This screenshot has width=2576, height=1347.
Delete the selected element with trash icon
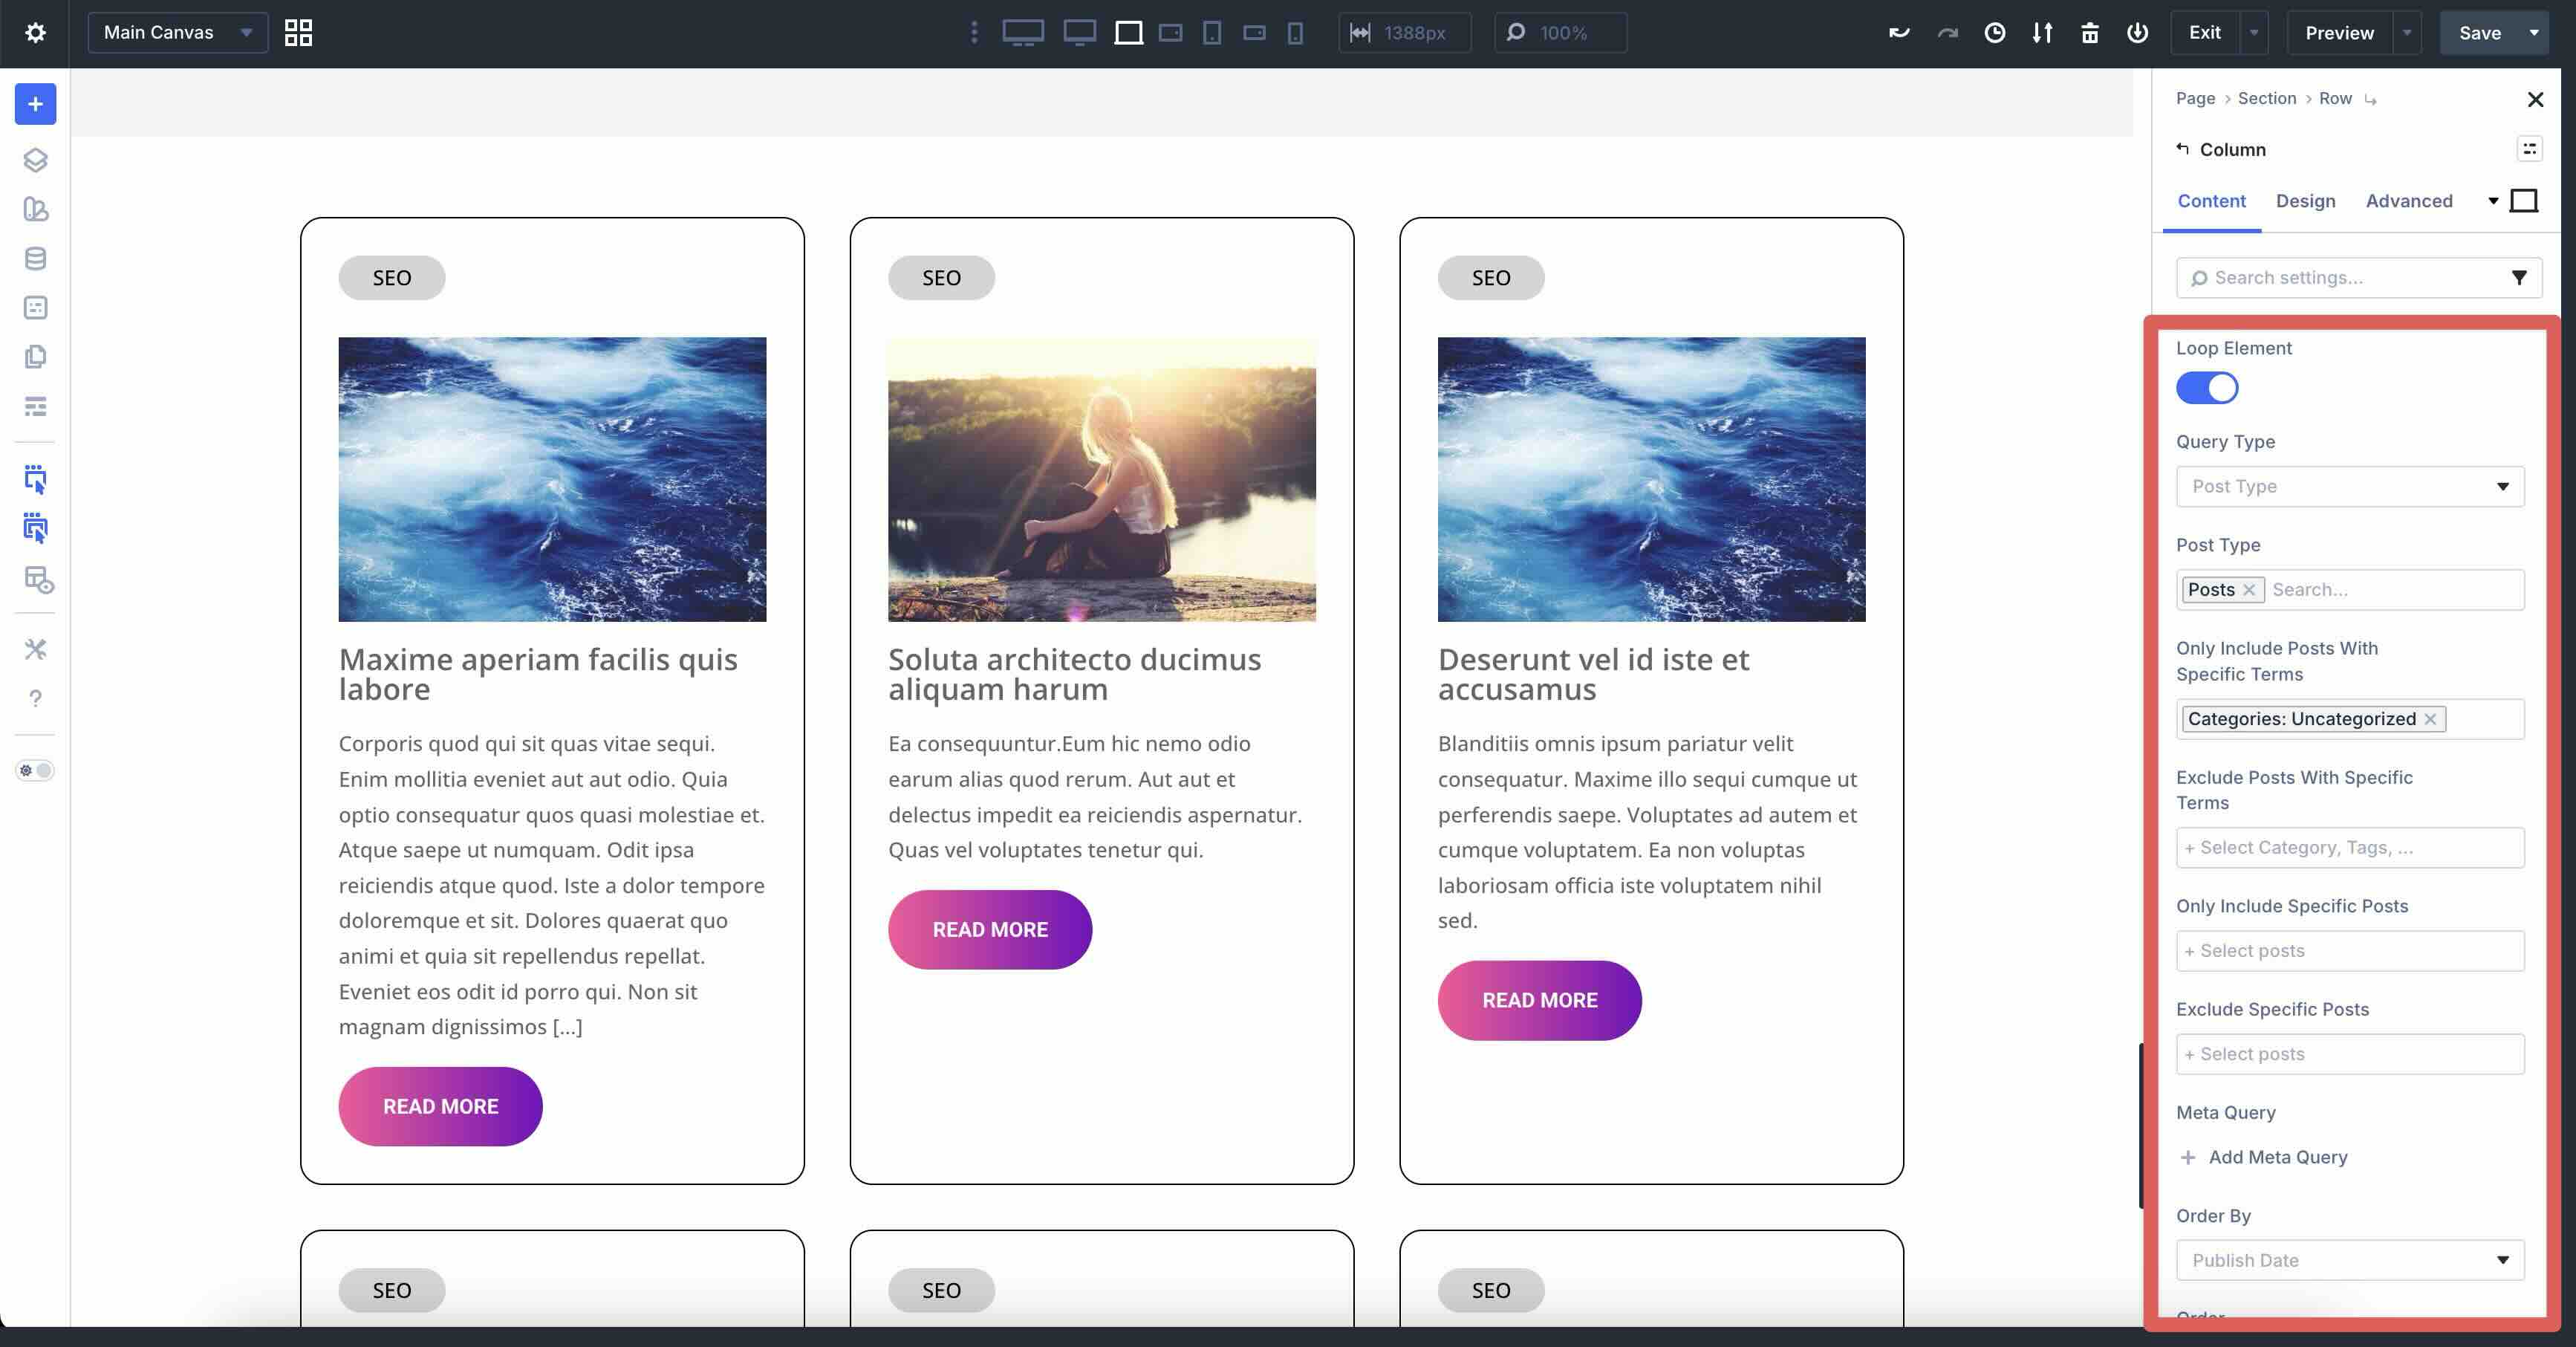2090,32
